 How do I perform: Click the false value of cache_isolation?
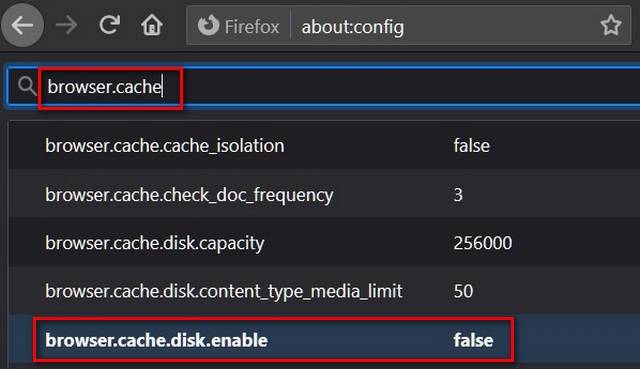[x=471, y=146]
